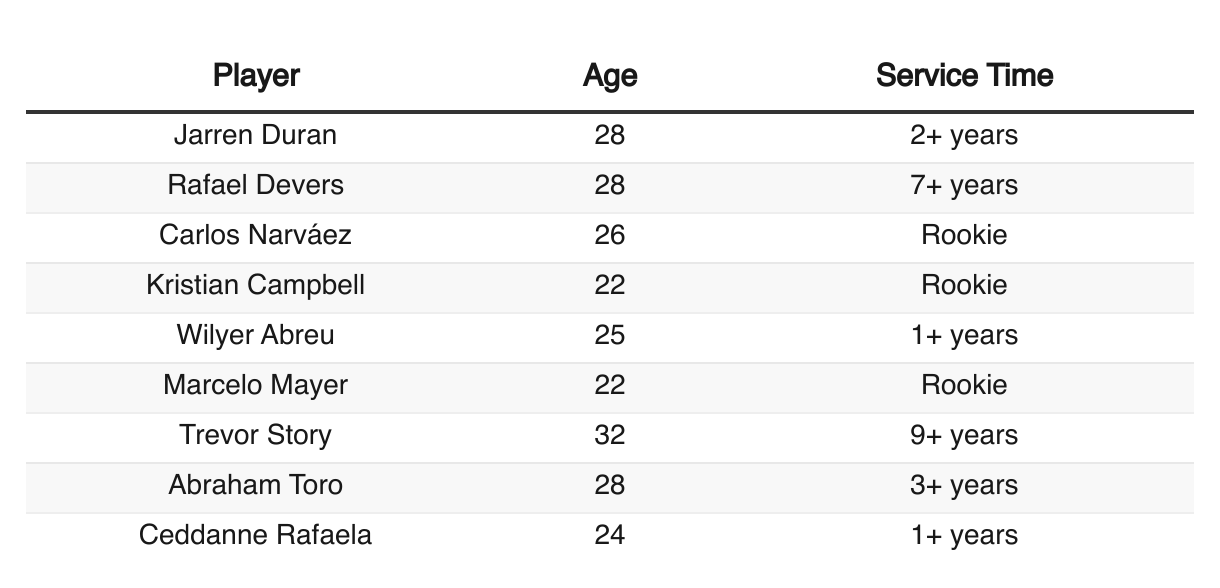Click the 7+ years service time cell
The width and height of the screenshot is (1220, 588).
[964, 185]
